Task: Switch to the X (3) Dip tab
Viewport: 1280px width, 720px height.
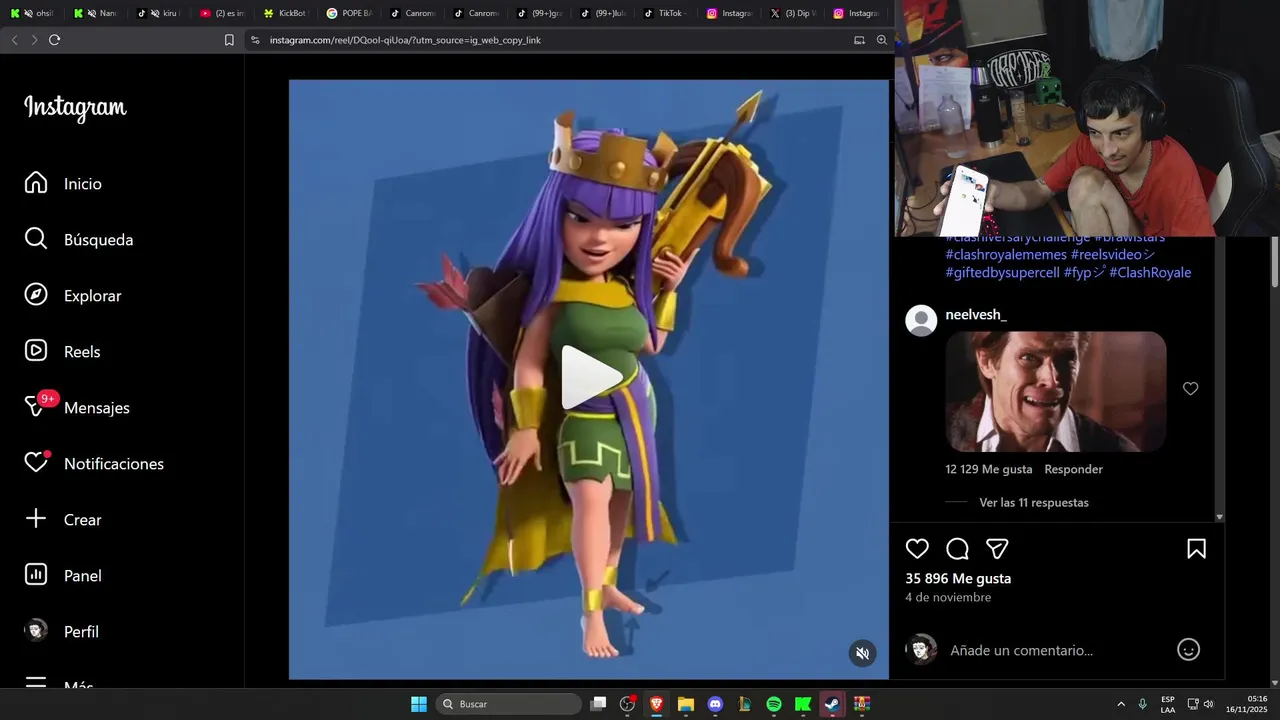Action: 794,13
